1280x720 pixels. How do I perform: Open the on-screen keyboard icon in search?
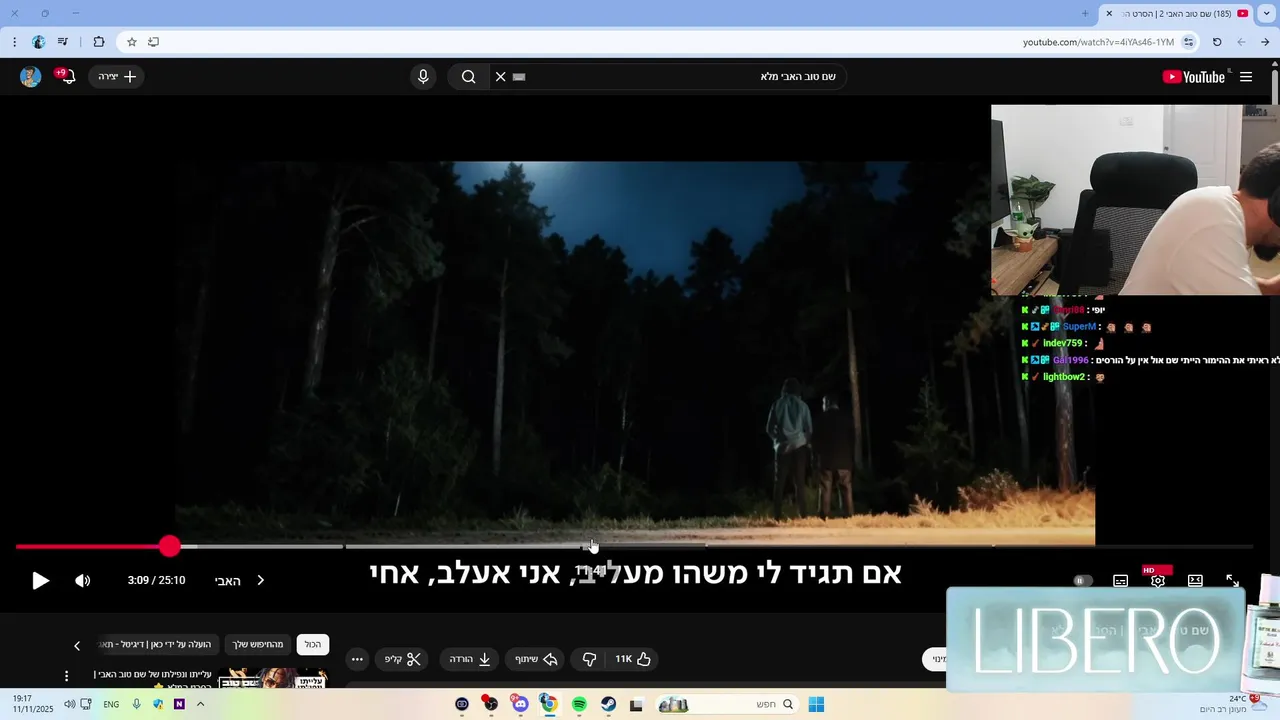coord(519,77)
